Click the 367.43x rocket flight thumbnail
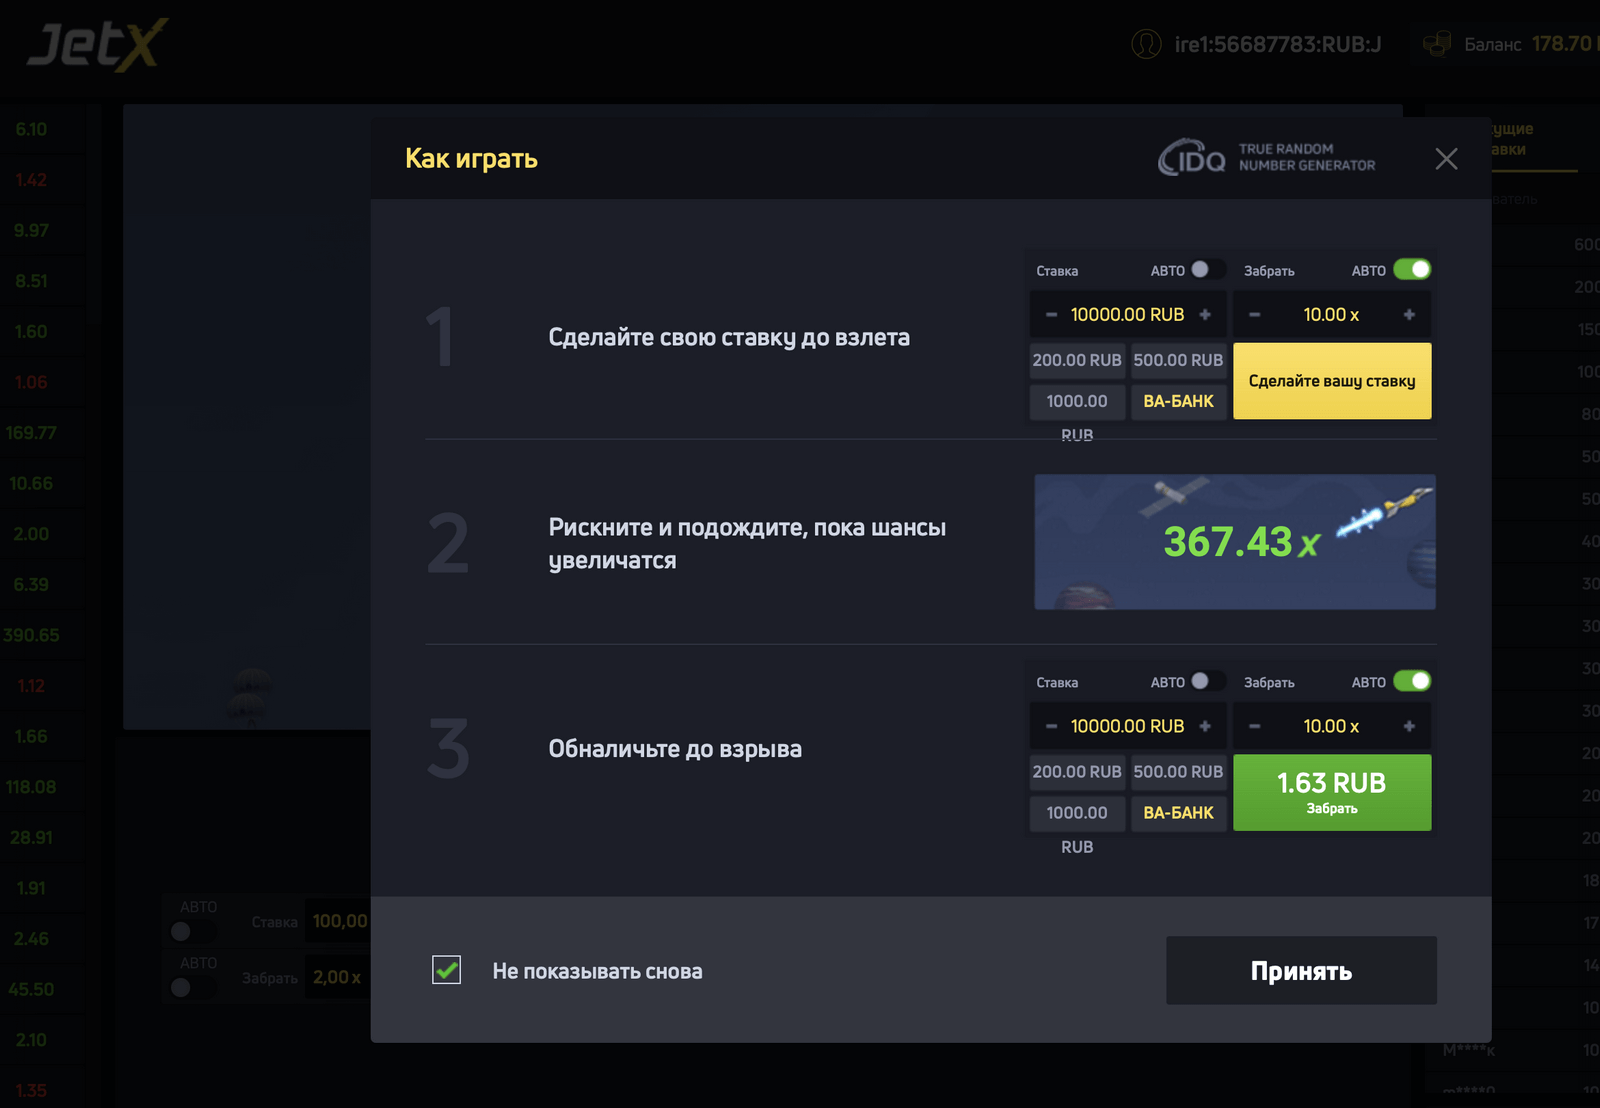This screenshot has height=1108, width=1600. coord(1235,542)
